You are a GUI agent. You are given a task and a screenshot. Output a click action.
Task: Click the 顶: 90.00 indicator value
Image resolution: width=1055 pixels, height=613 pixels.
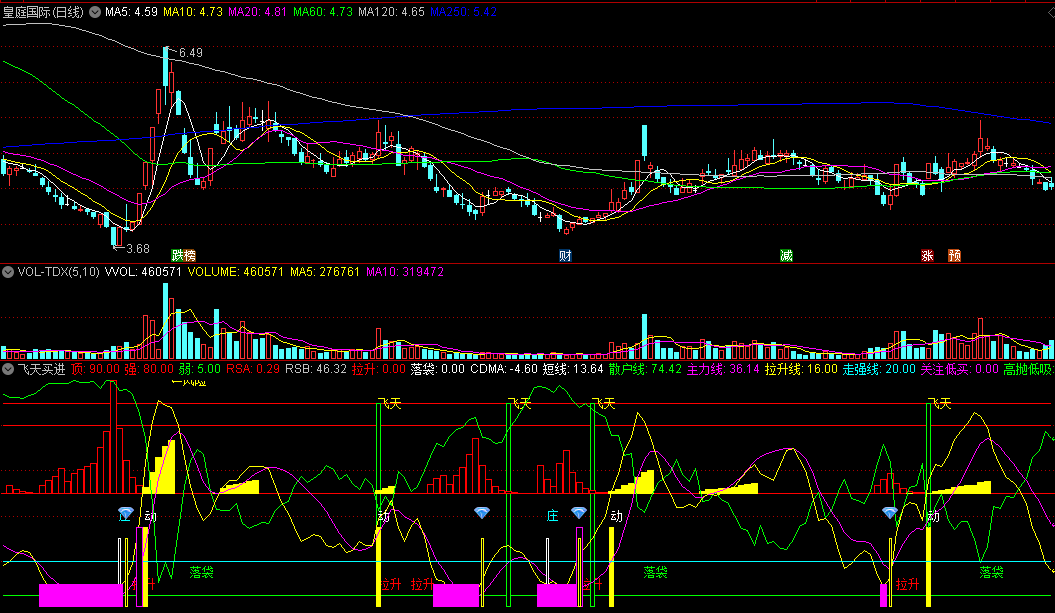[95, 369]
